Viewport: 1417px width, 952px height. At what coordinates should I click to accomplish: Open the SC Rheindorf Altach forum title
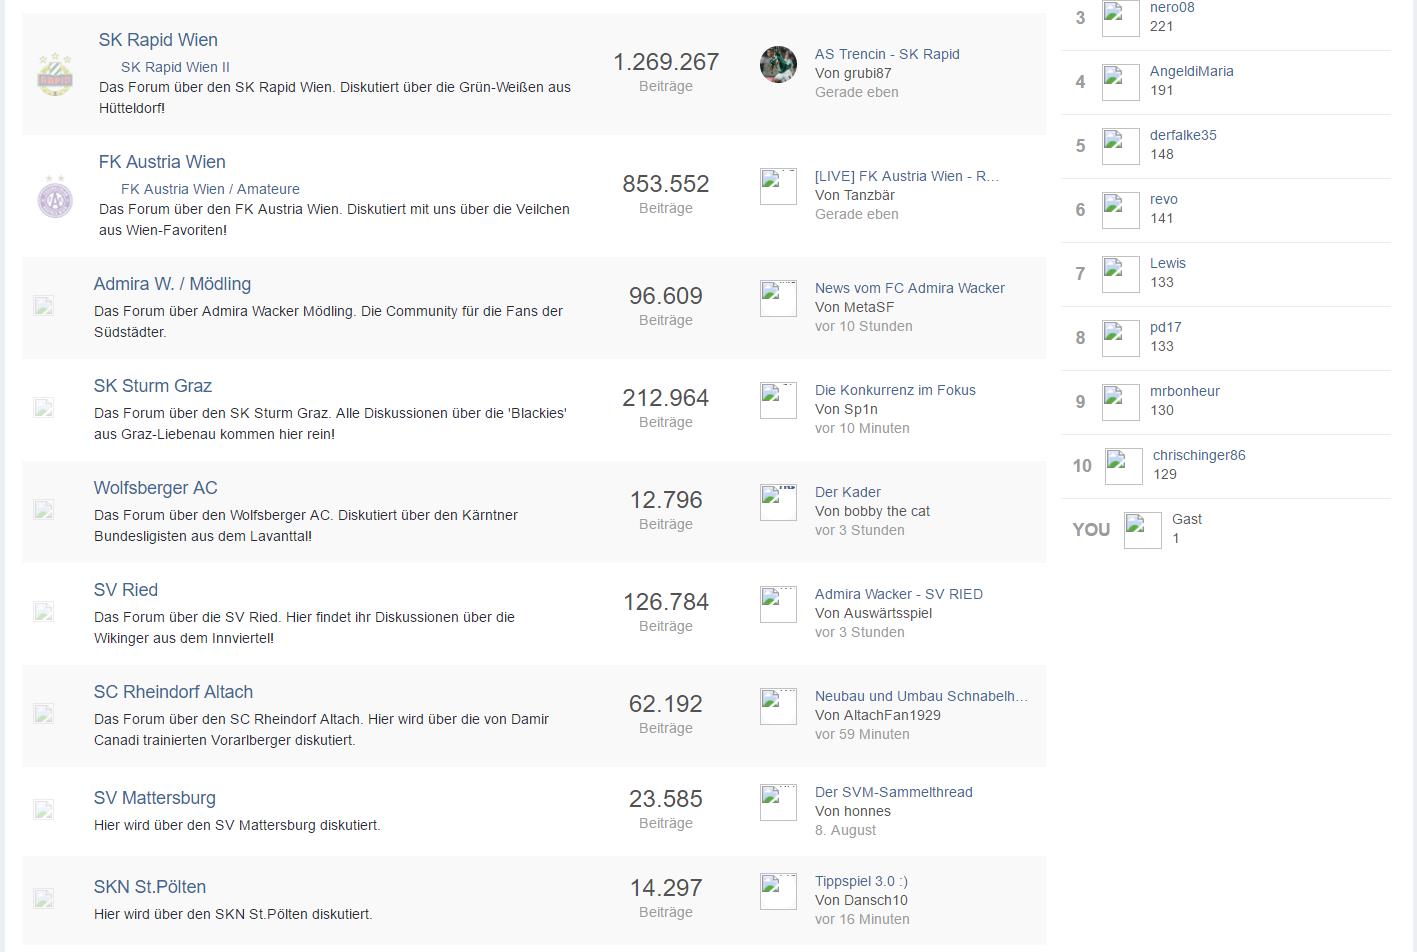tap(173, 692)
